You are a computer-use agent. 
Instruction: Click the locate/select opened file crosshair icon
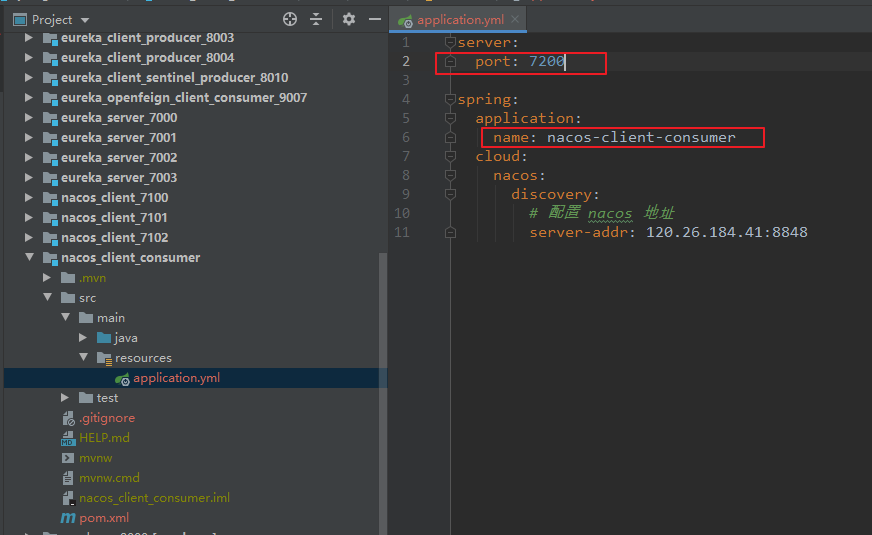click(x=290, y=19)
